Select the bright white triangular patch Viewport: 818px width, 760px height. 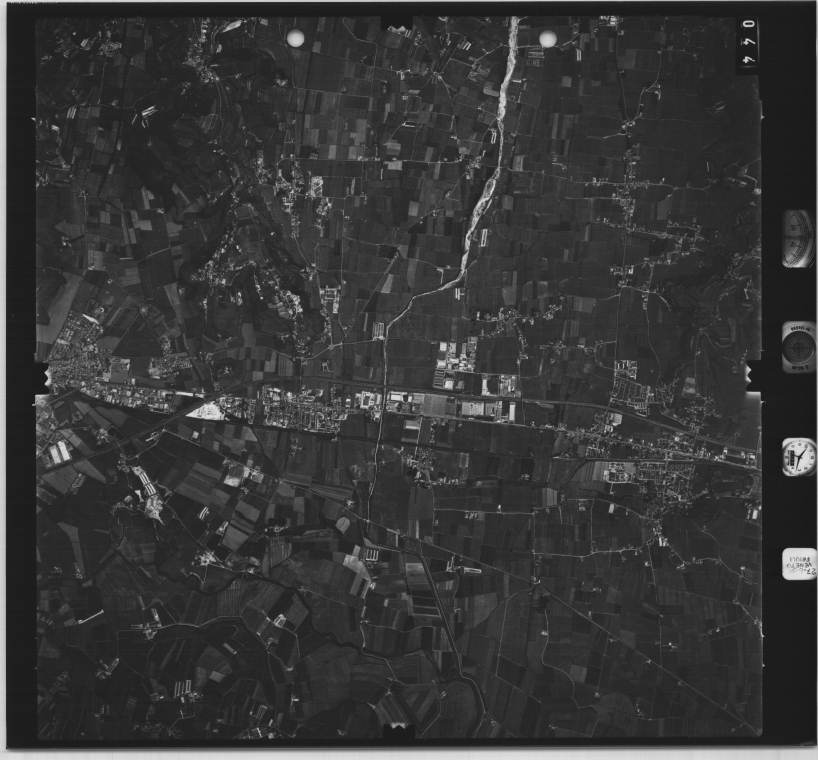point(206,410)
